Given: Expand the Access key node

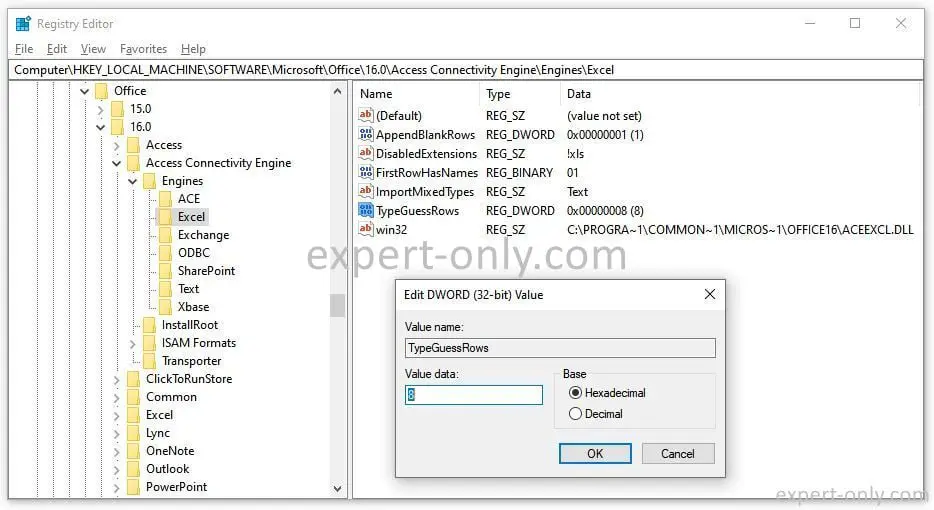Looking at the screenshot, I should (117, 145).
